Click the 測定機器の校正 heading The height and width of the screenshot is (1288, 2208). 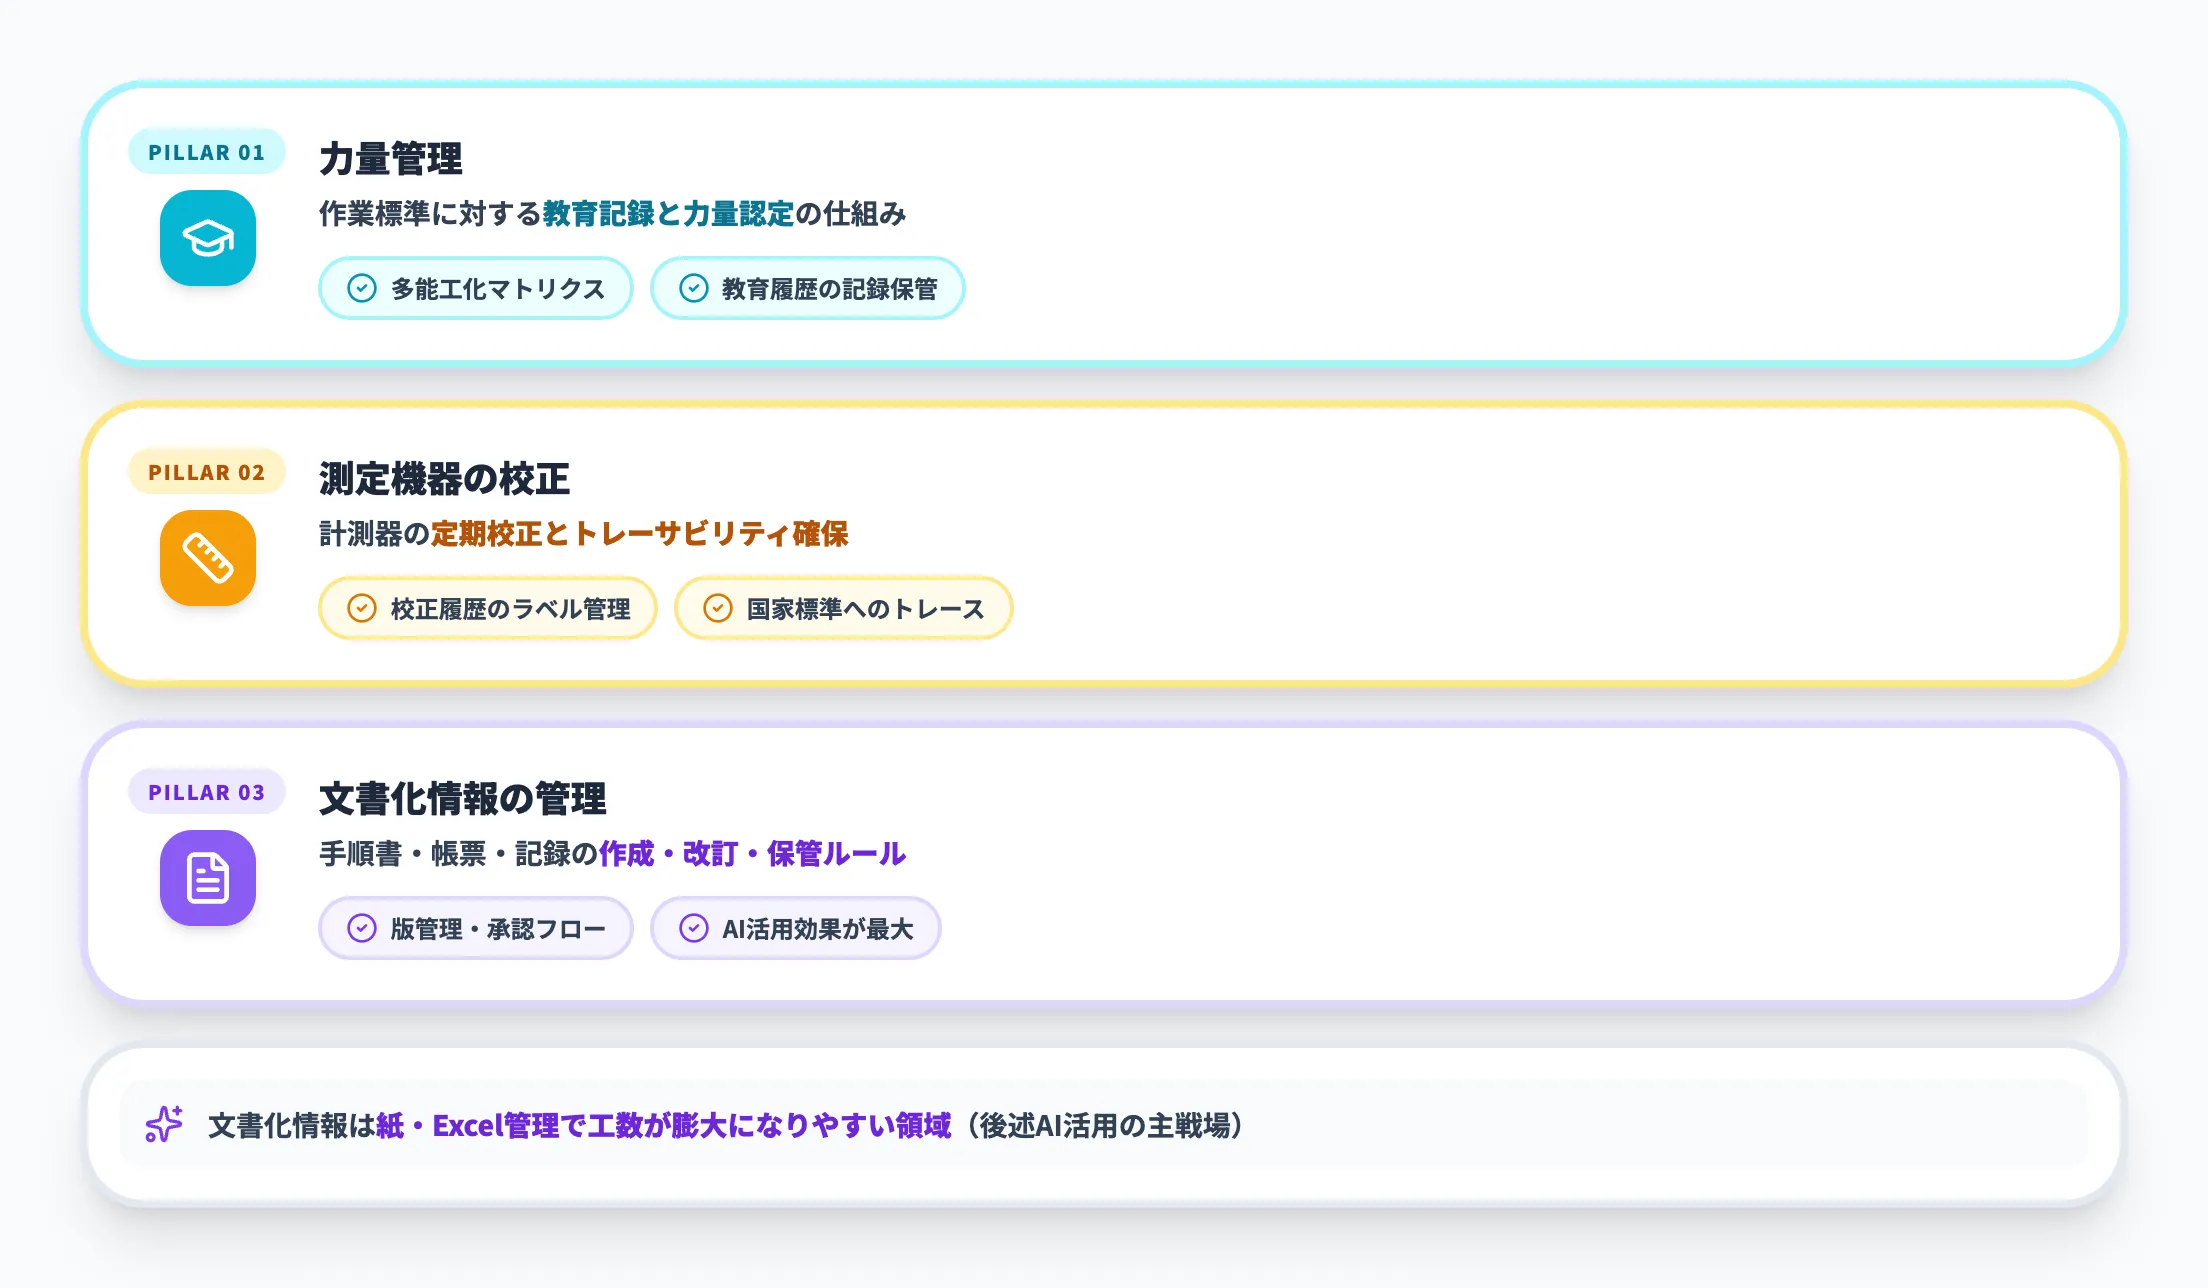[444, 479]
